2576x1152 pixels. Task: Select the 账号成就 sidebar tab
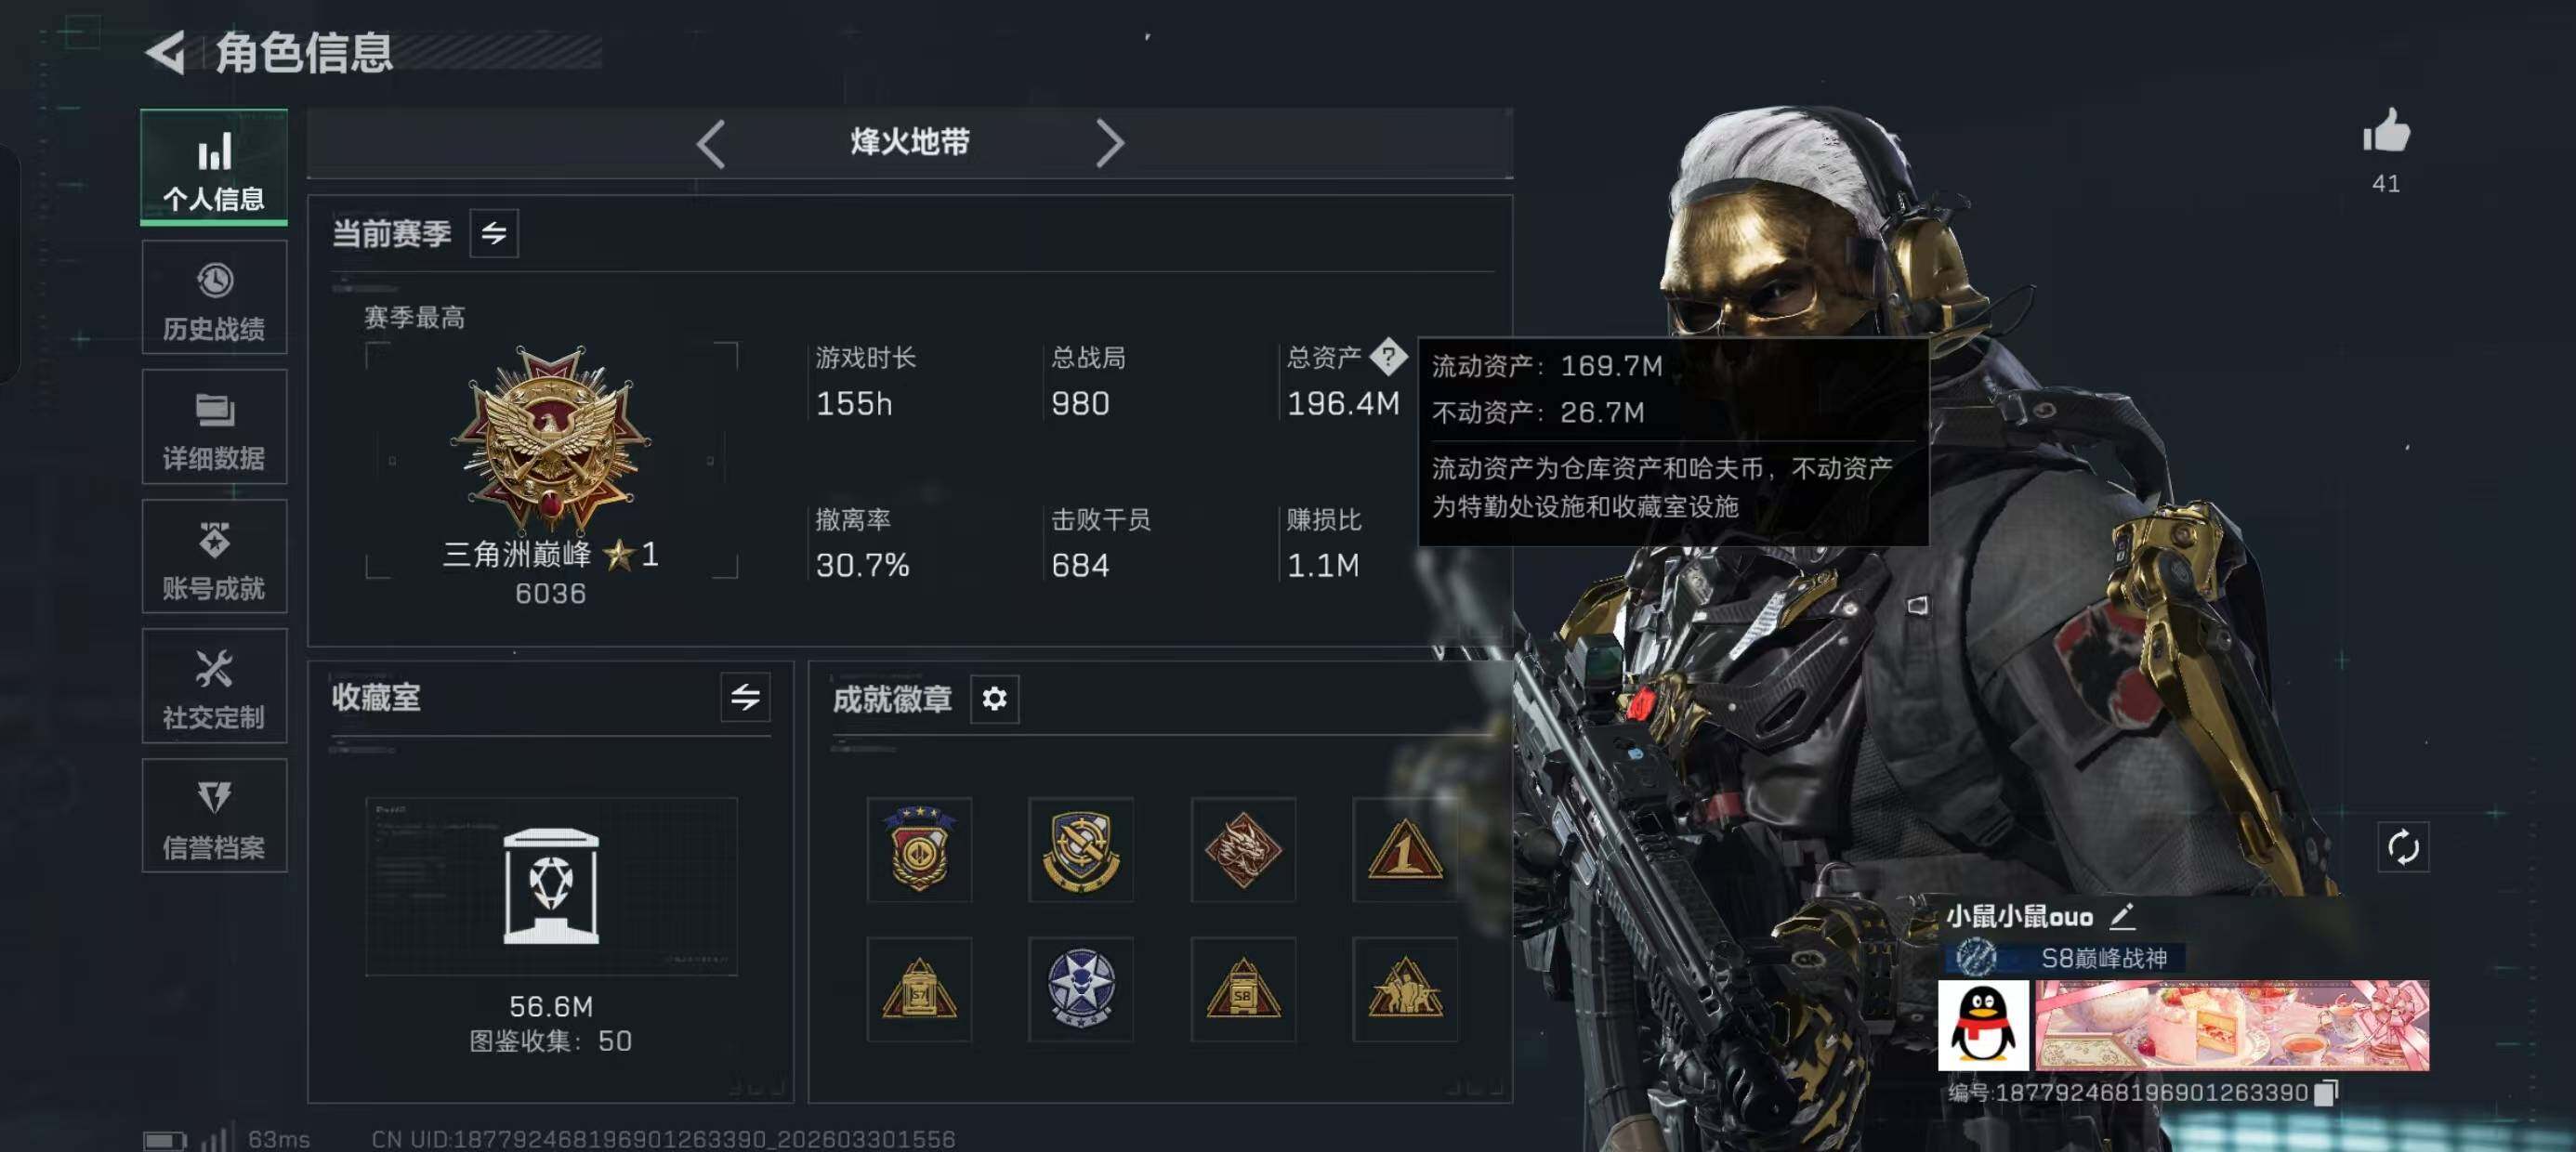214,557
